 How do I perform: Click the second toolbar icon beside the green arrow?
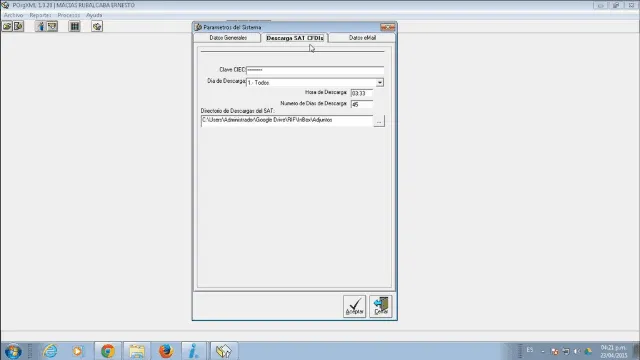(18, 27)
